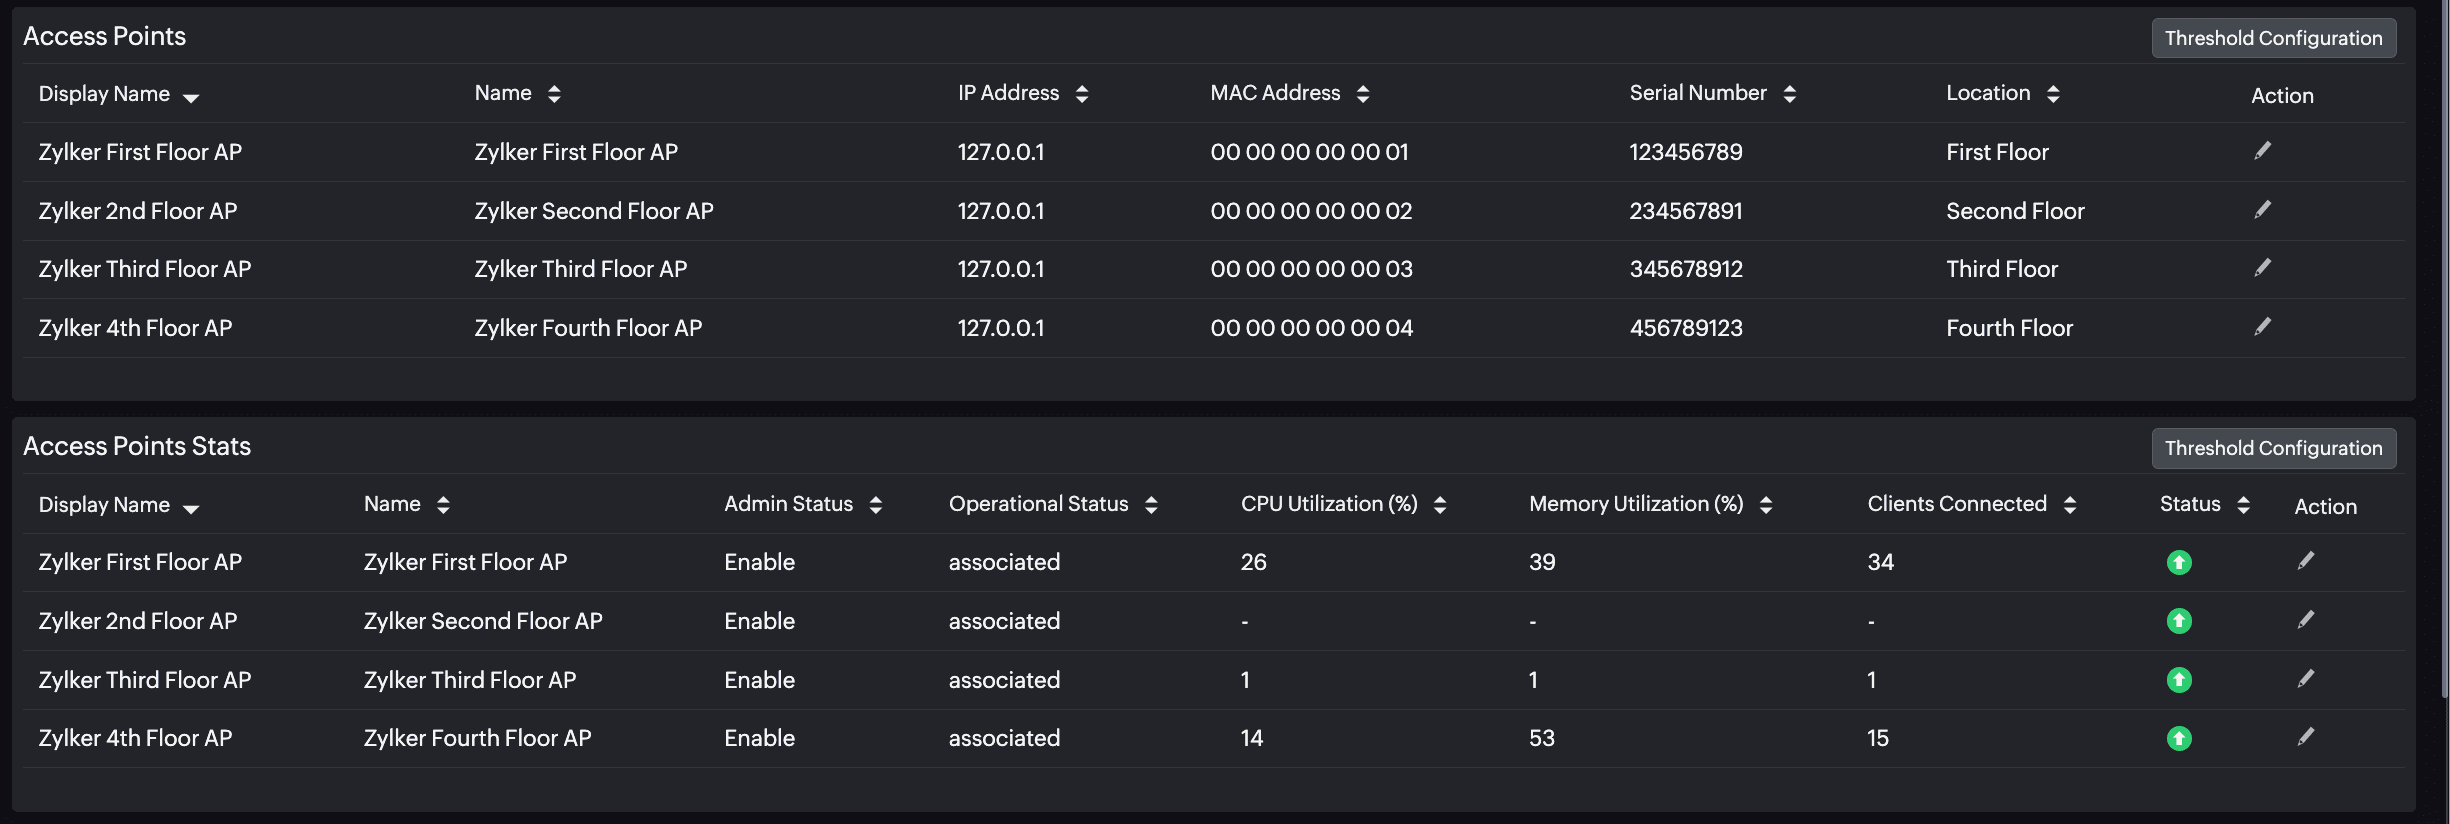2450x824 pixels.
Task: Click the vertical scrollbar on the right edge
Action: point(2444,350)
